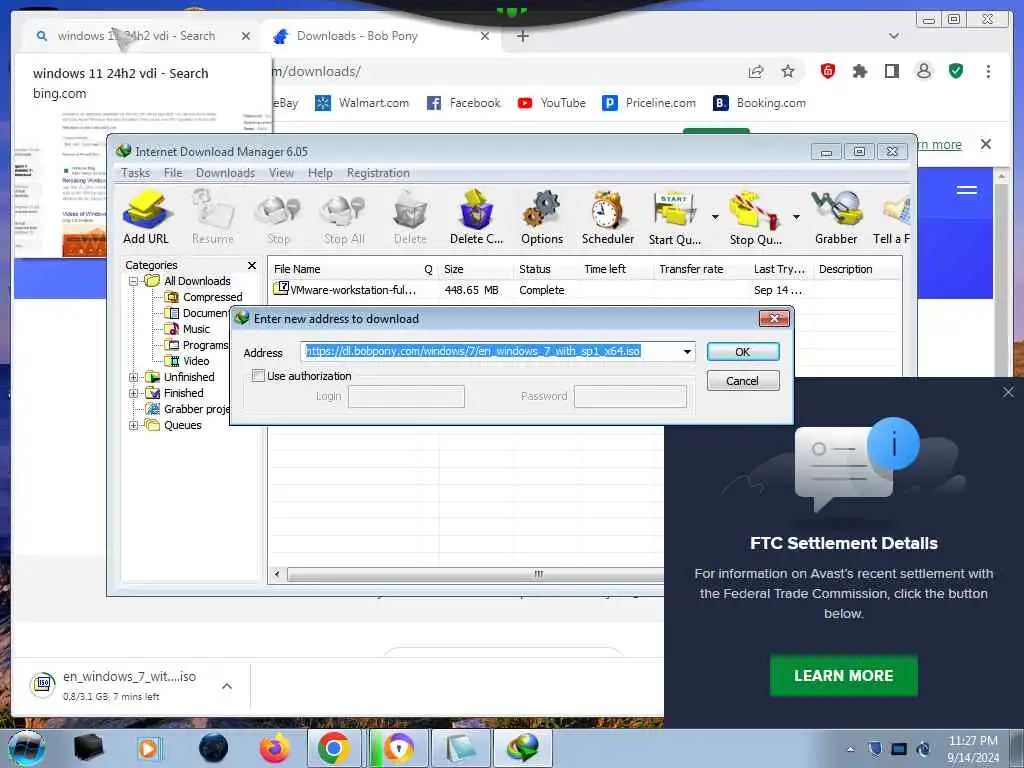
Task: Collapse the All Downloads tree node
Action: pos(133,281)
